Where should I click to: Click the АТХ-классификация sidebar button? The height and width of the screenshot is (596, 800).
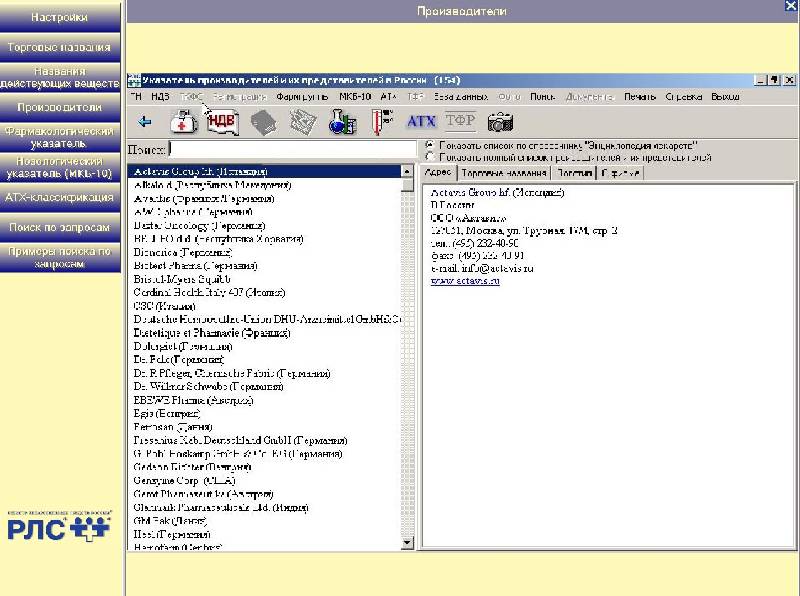pos(60,197)
